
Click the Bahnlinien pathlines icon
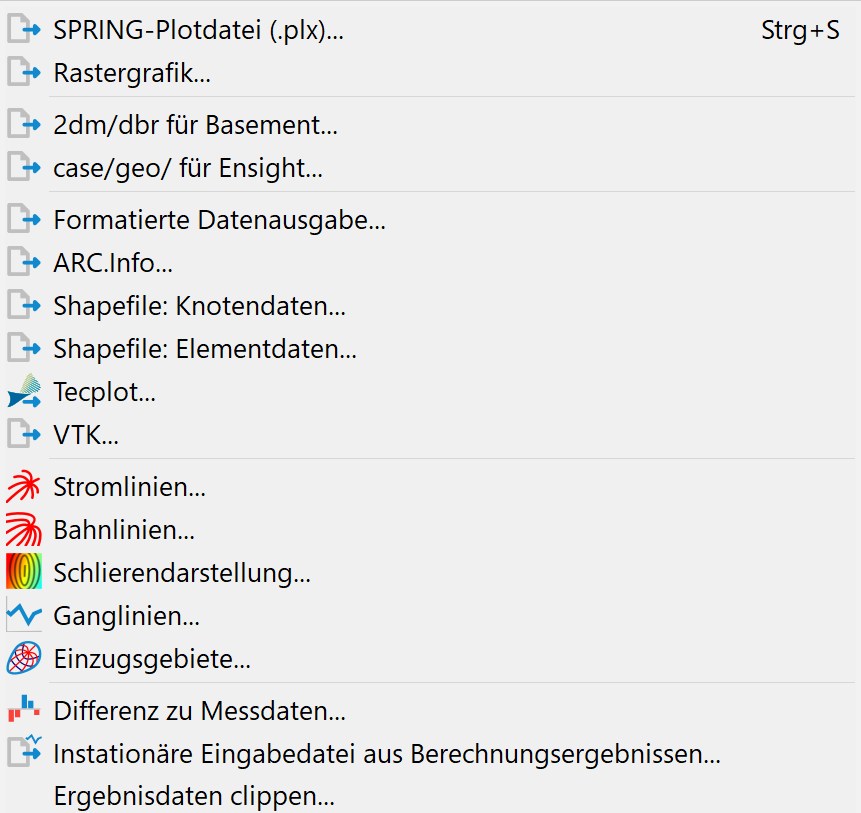24,529
